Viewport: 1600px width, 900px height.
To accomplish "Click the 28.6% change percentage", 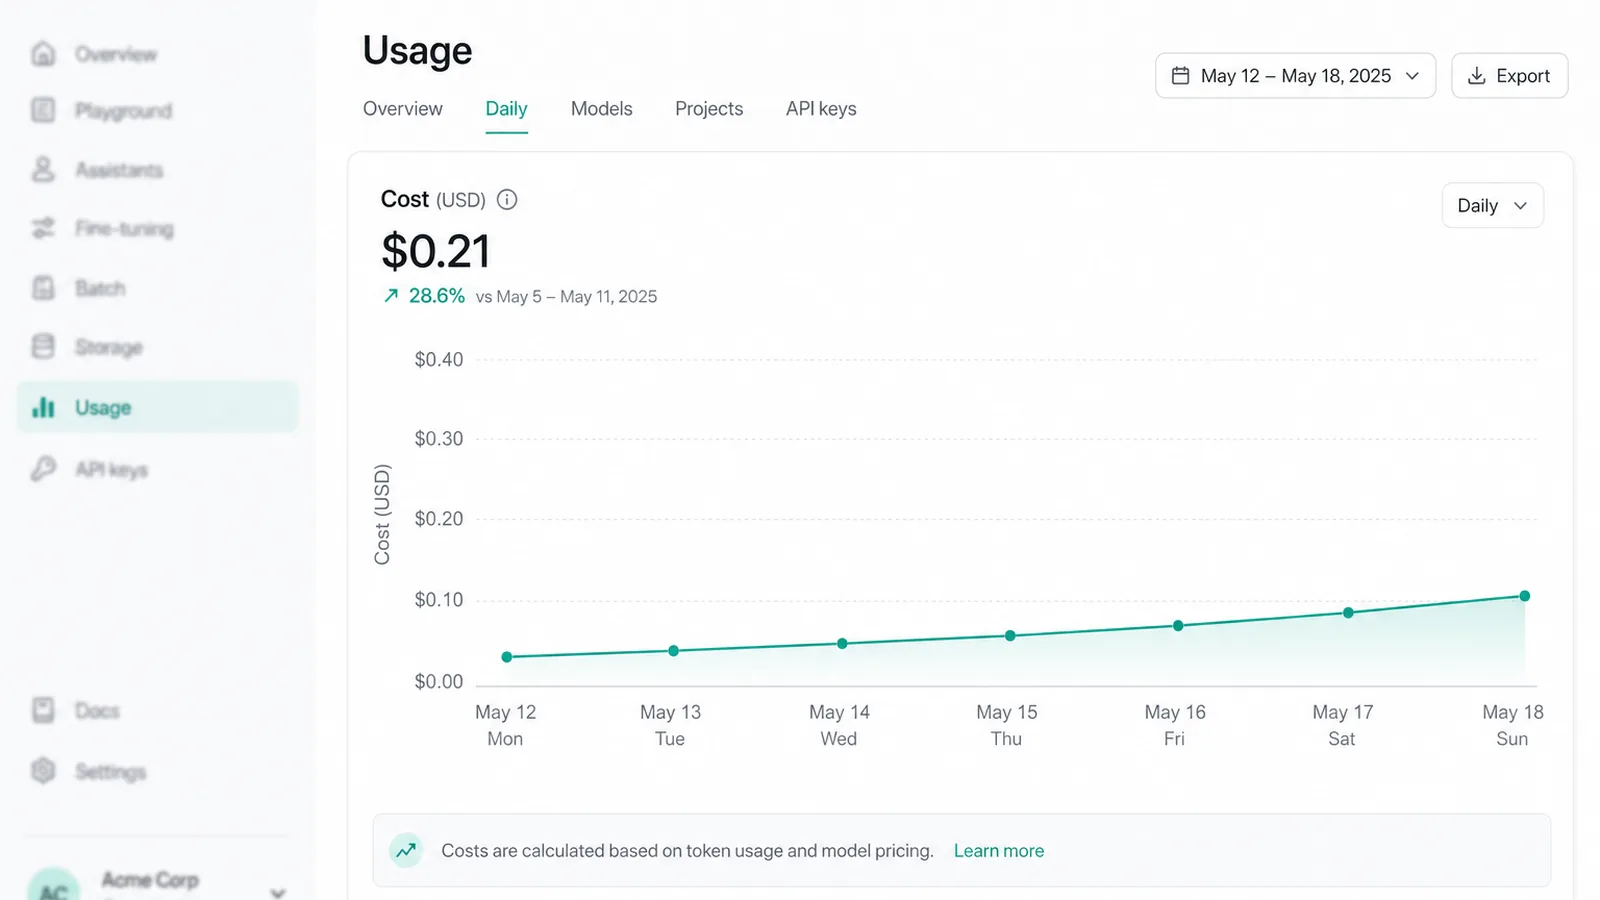I will (437, 295).
